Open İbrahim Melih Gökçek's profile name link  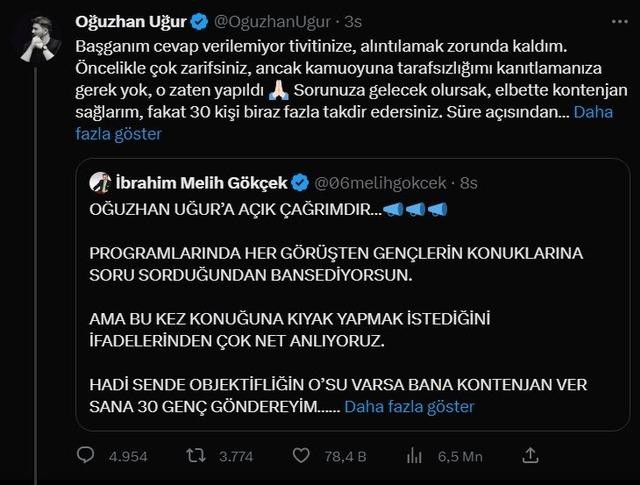pos(202,183)
